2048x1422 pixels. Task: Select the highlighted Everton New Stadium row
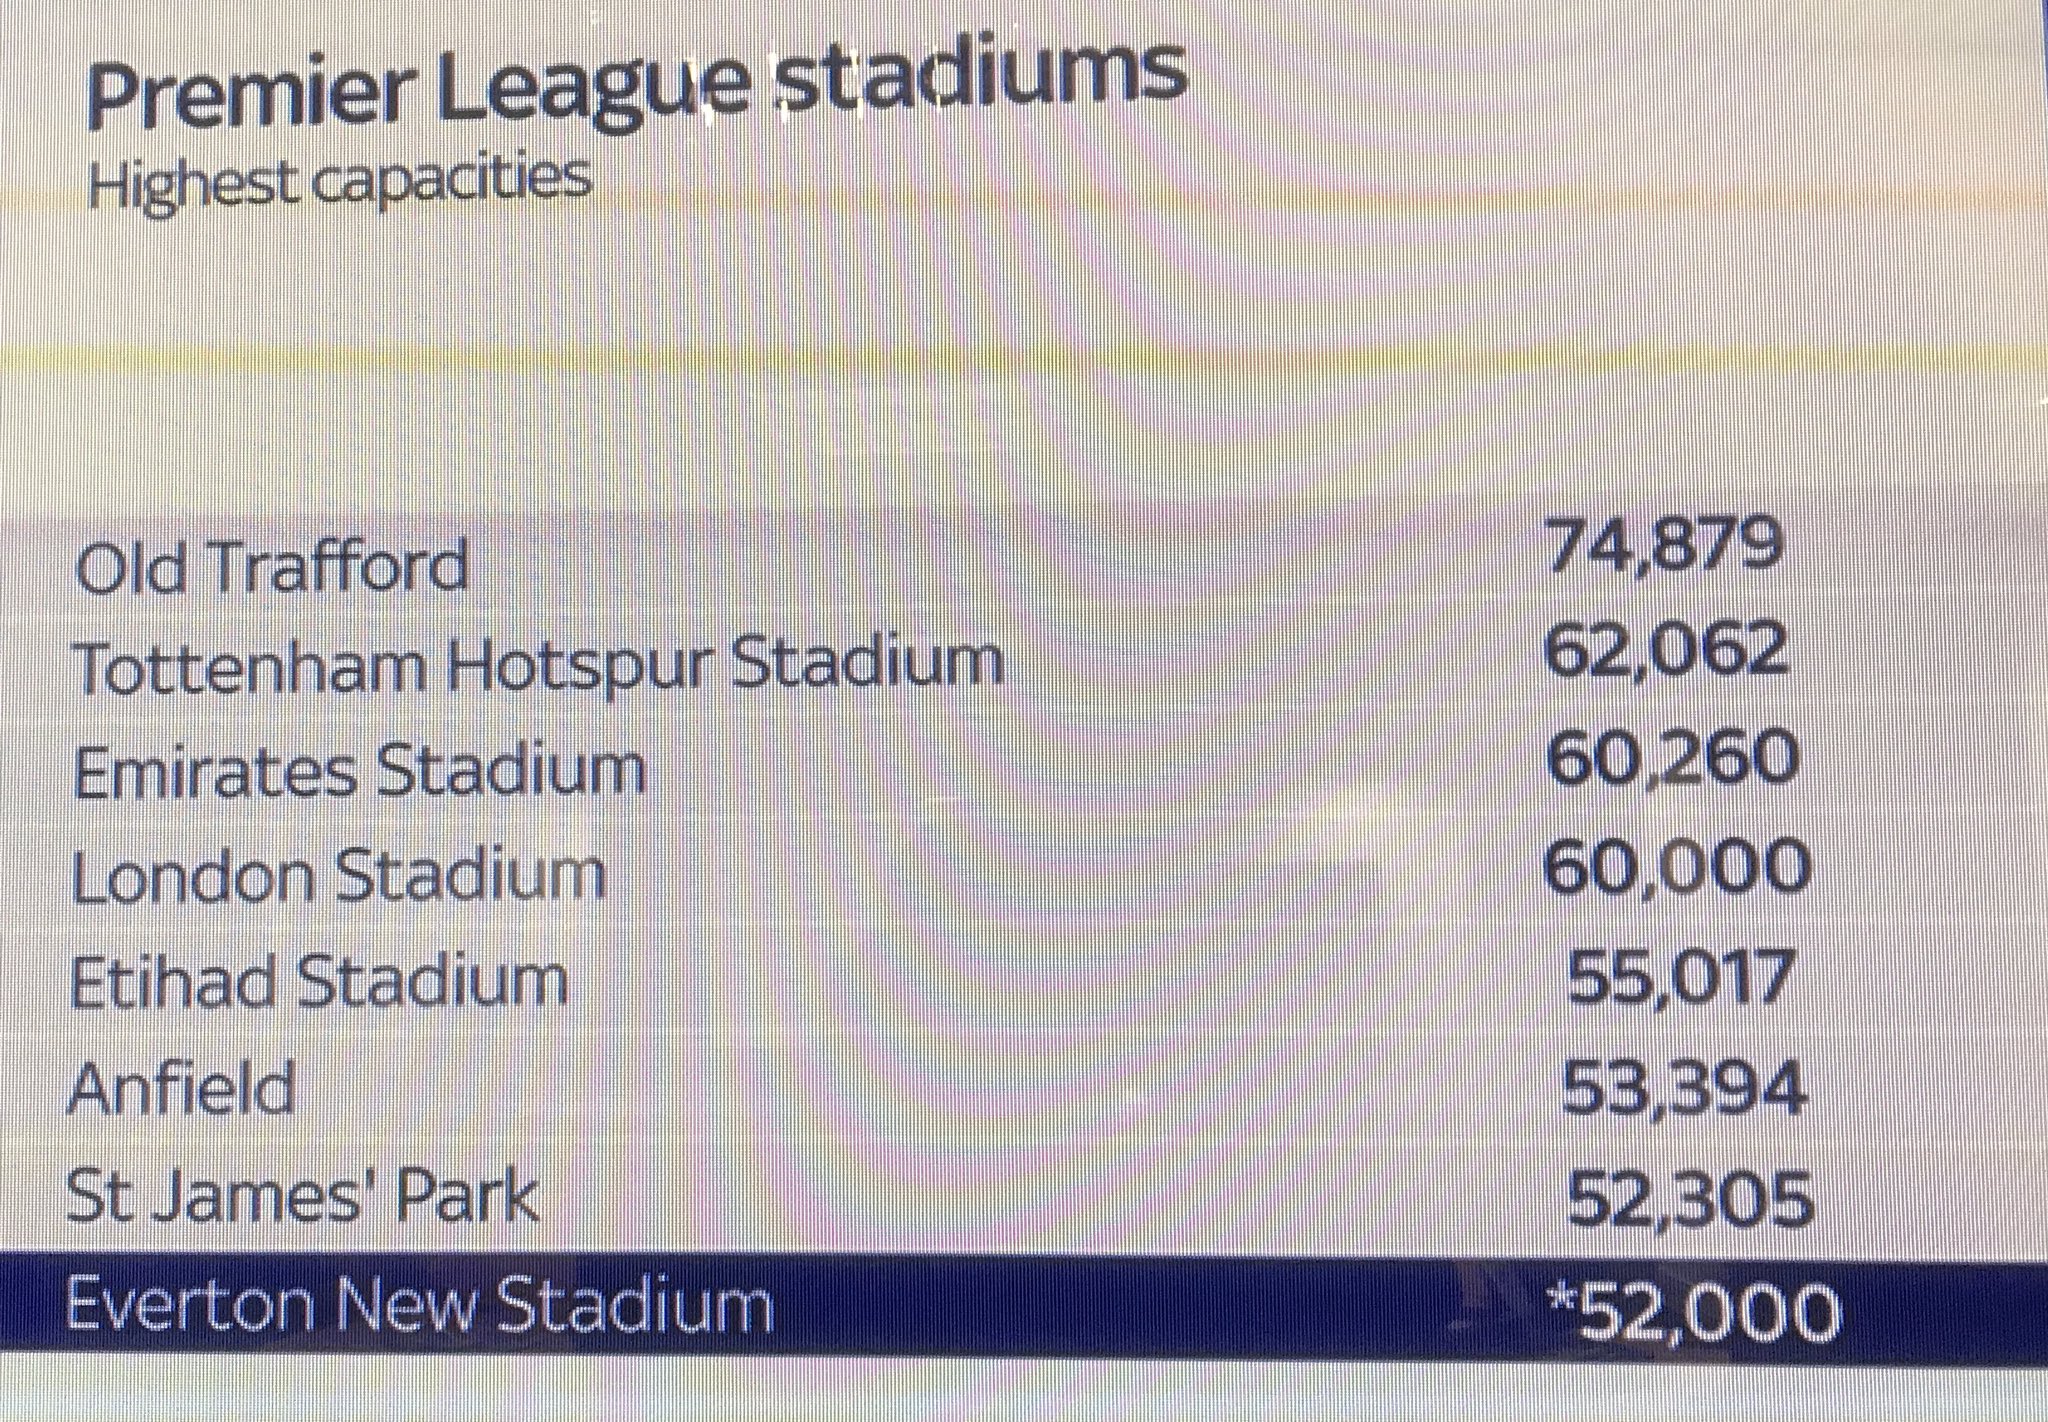coord(1024,1308)
